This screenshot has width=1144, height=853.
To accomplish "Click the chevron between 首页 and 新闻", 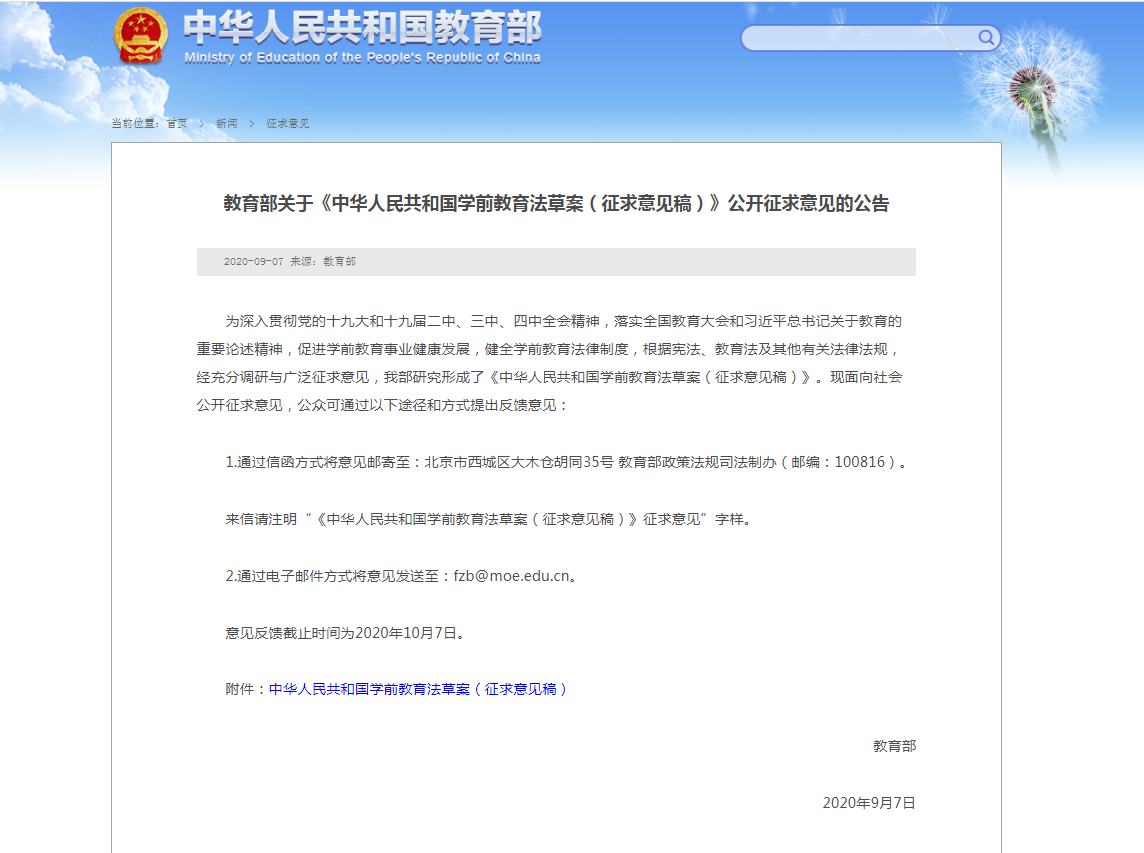I will click(x=202, y=123).
